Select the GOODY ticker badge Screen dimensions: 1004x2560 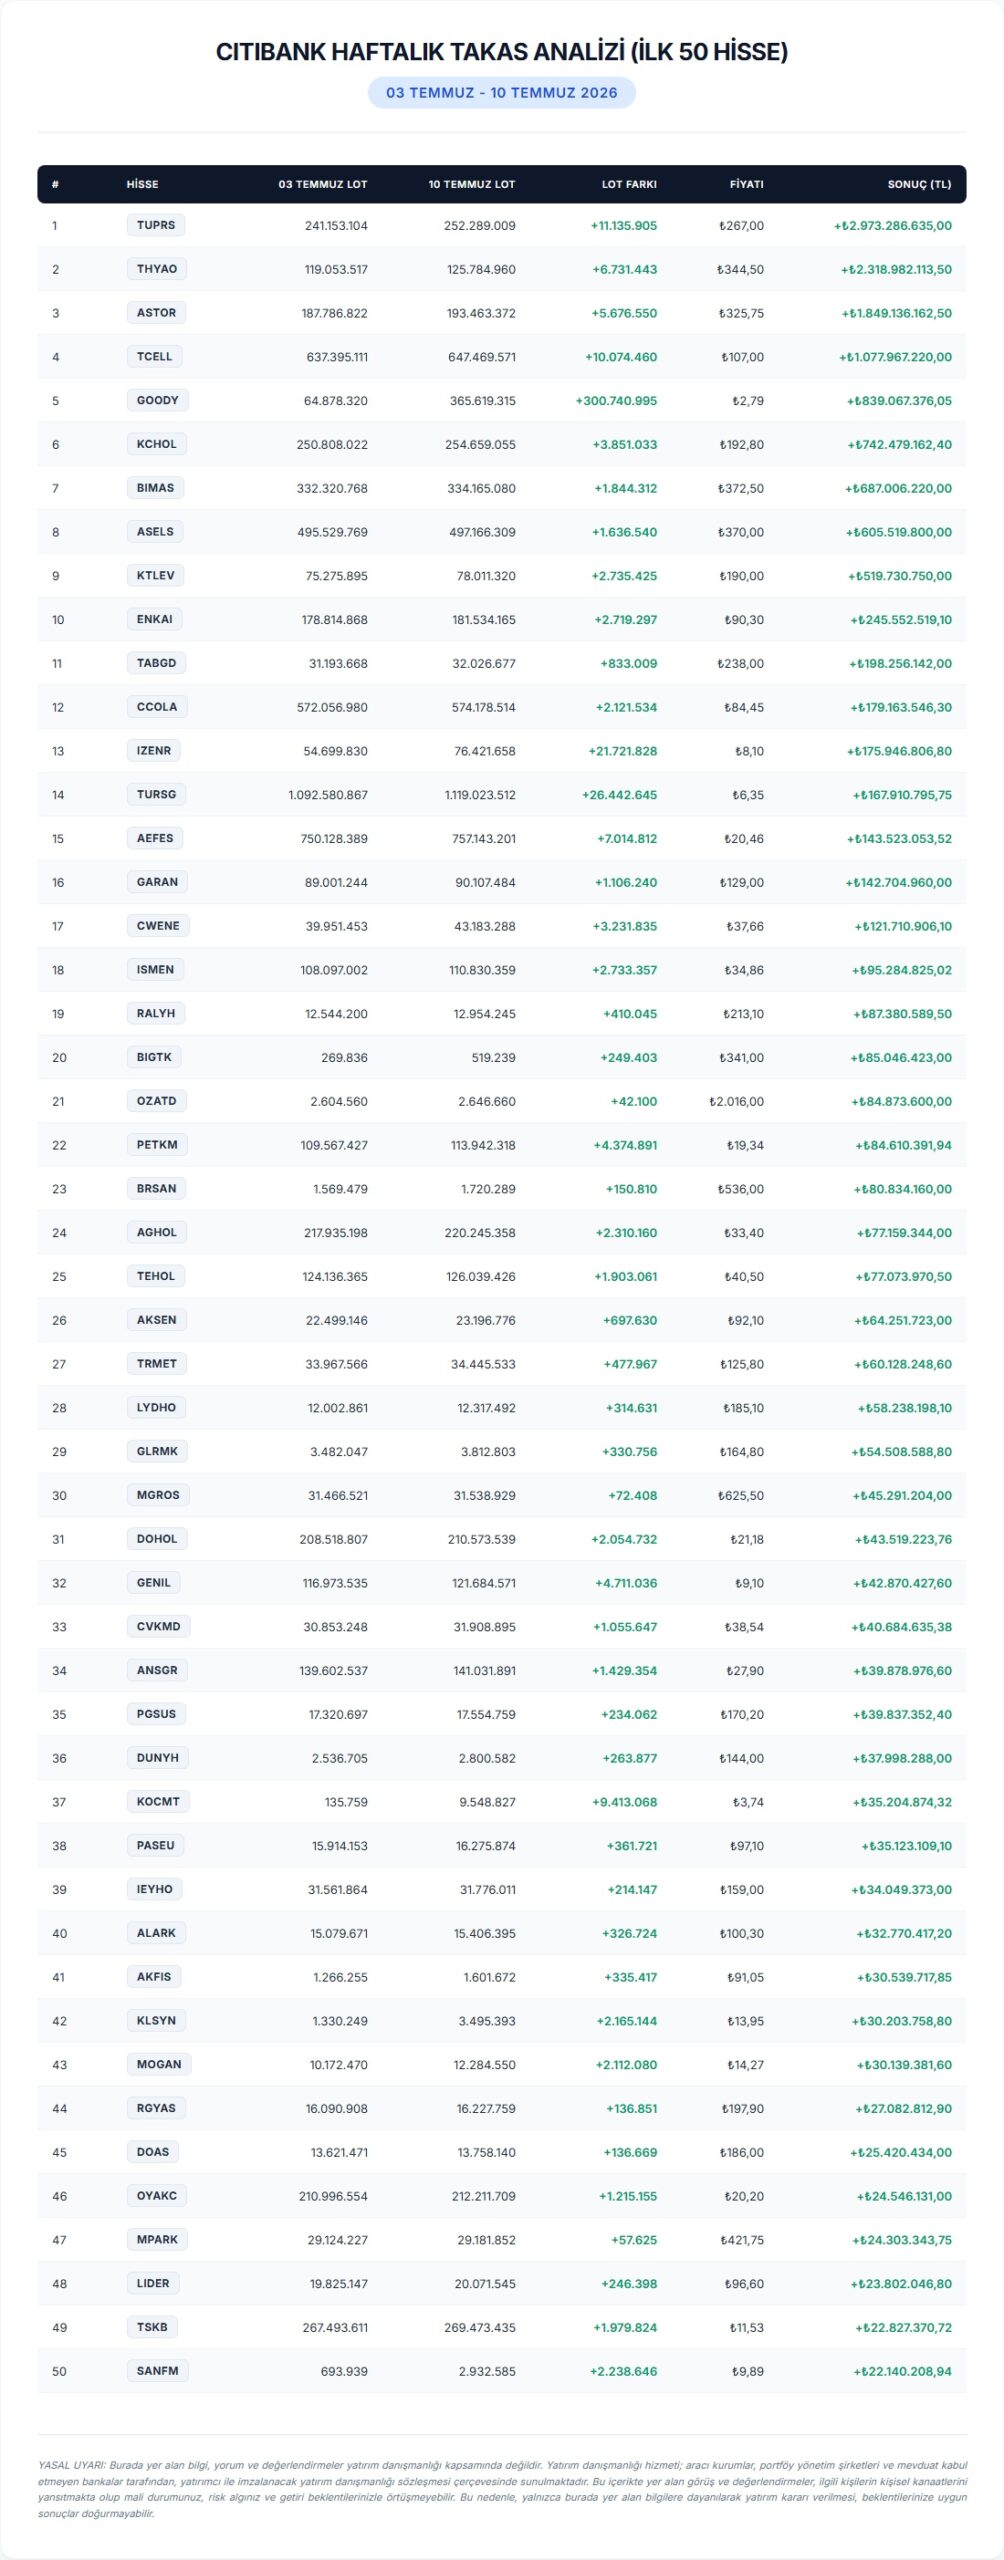(157, 400)
